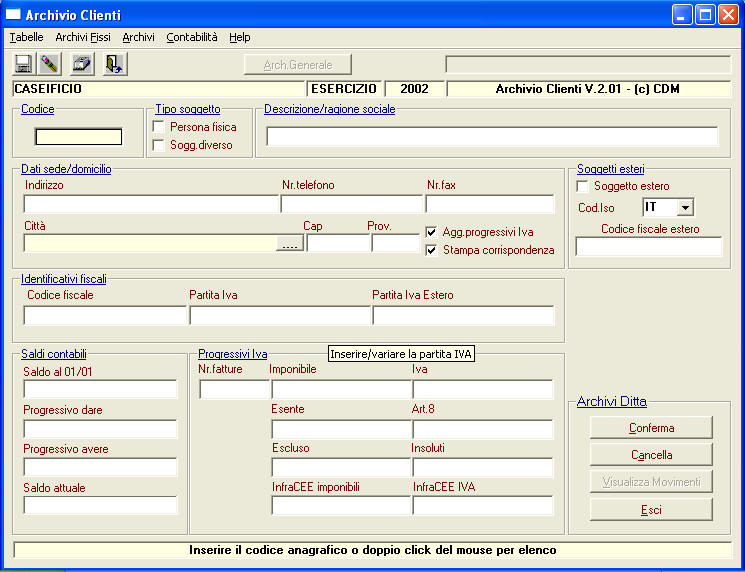Check the Sogg.diverso checkbox
The image size is (745, 572).
pyautogui.click(x=158, y=145)
